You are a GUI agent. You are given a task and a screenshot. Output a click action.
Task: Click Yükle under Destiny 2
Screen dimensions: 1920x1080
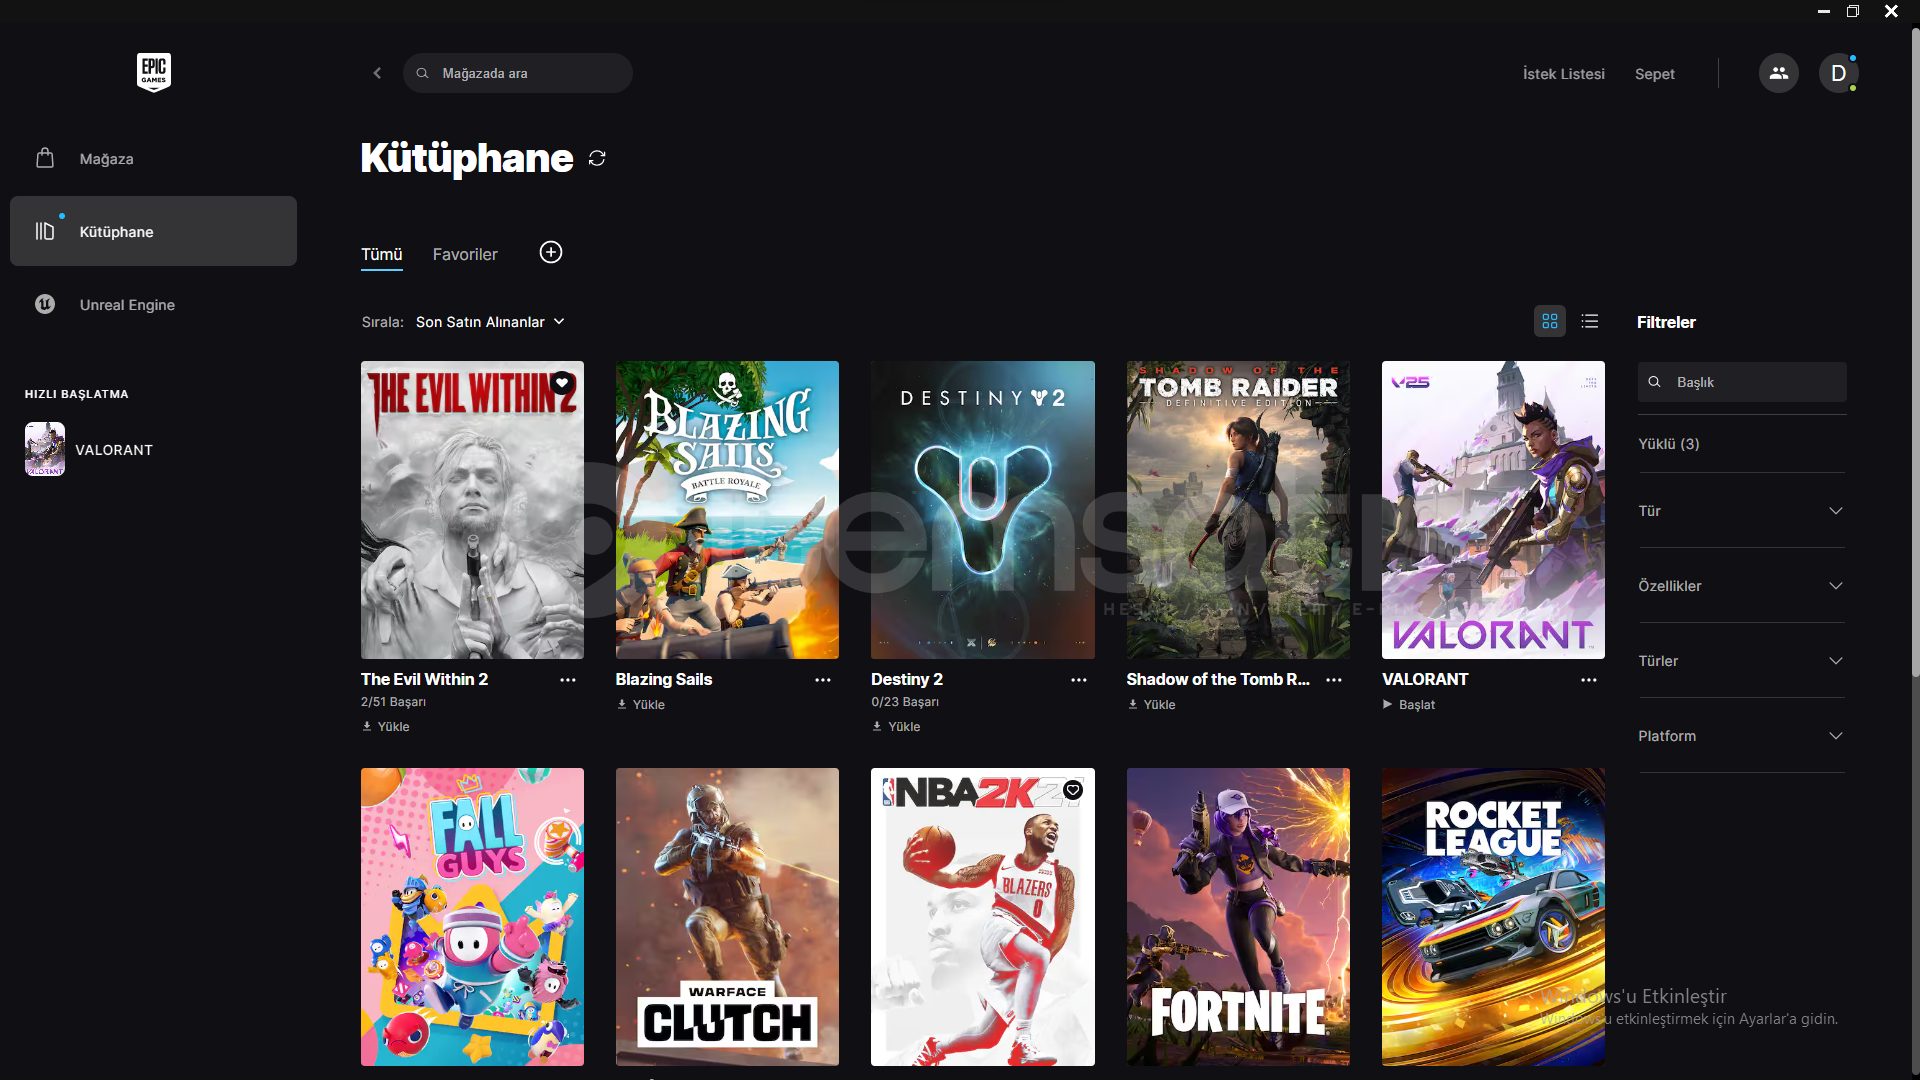click(896, 727)
